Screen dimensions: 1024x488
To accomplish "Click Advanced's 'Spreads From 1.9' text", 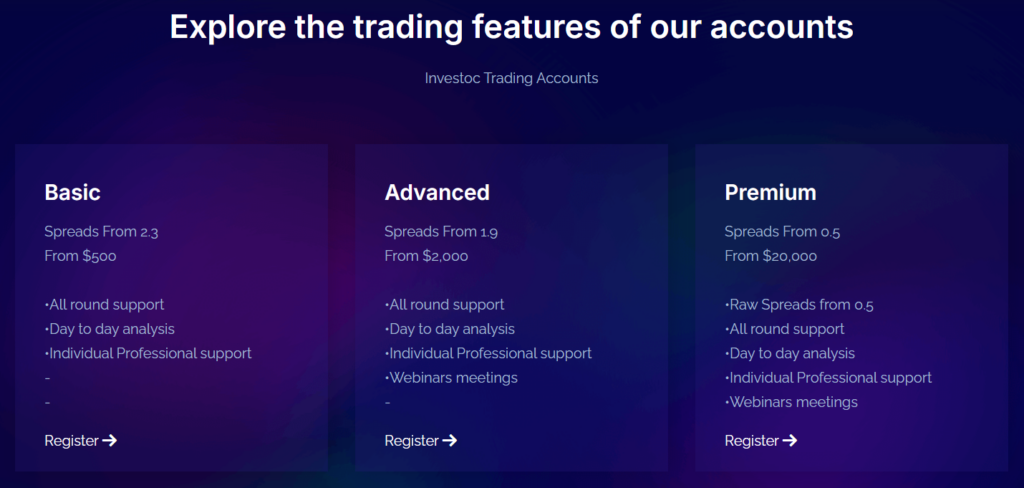I will pos(441,232).
